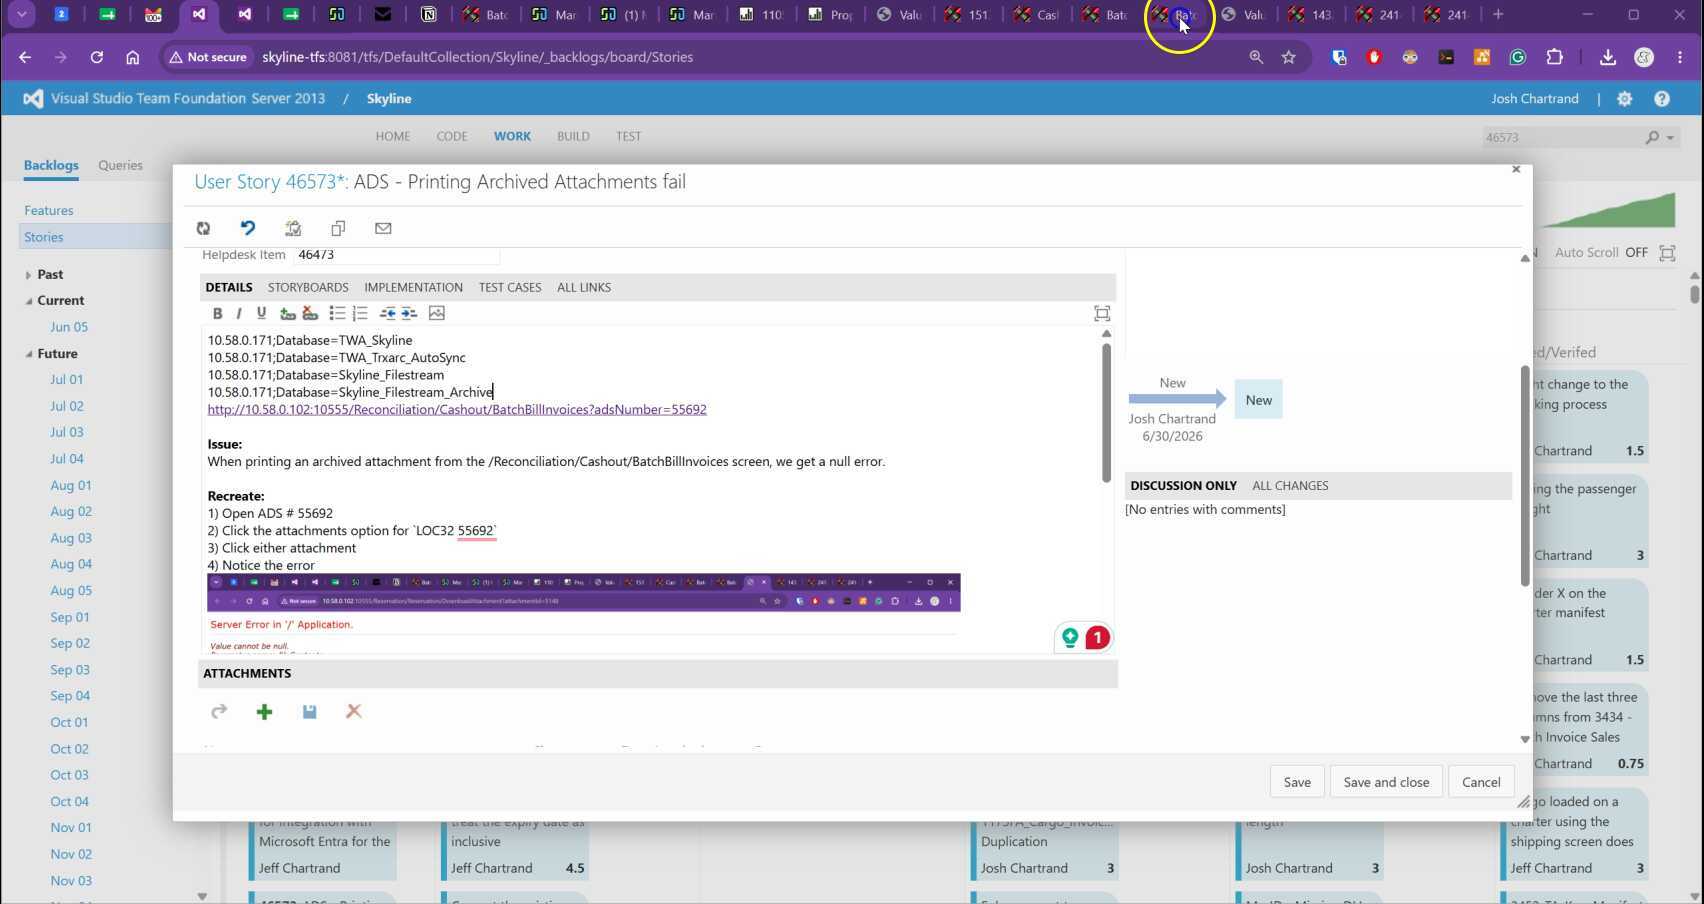Expand the Past iterations node
Screen dimensions: 1704x904
tap(28, 275)
